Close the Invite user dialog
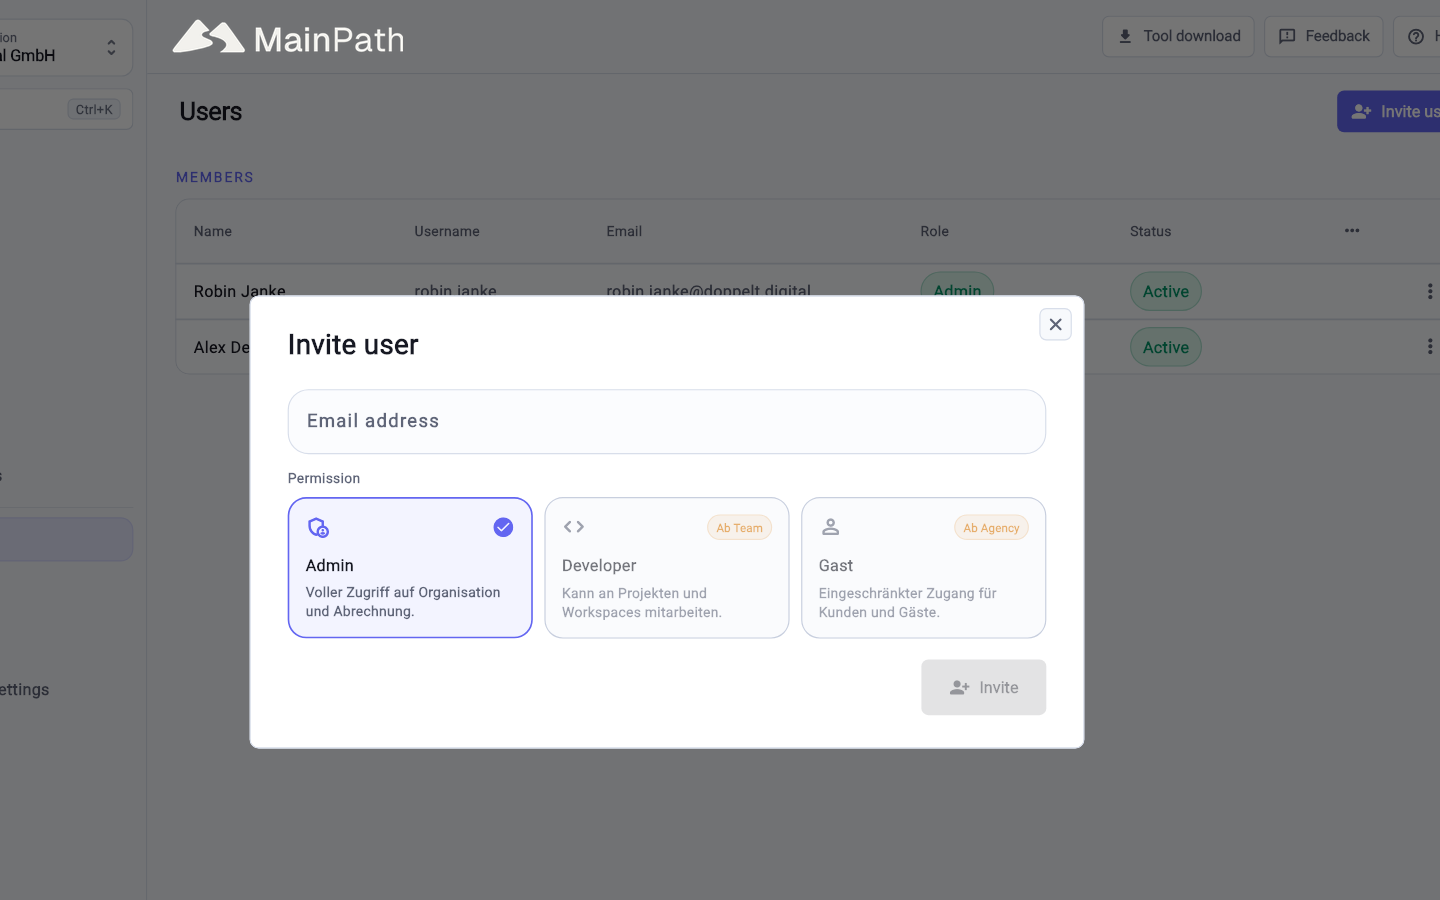 click(x=1055, y=324)
